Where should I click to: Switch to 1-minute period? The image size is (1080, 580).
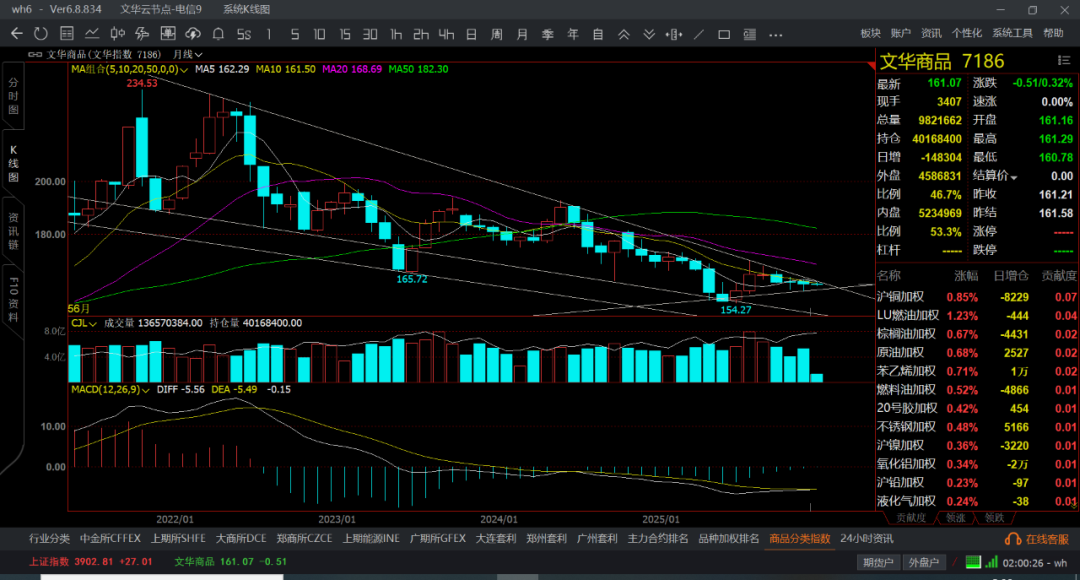tap(269, 34)
